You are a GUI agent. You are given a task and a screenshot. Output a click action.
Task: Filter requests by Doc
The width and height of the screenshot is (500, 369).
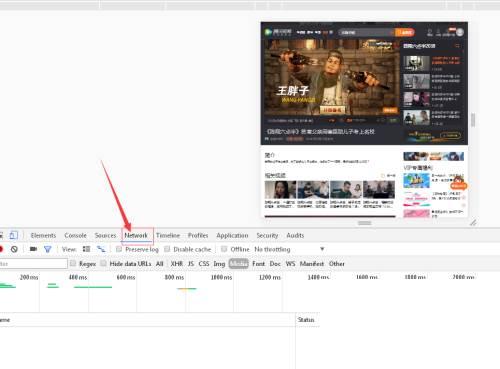point(275,264)
